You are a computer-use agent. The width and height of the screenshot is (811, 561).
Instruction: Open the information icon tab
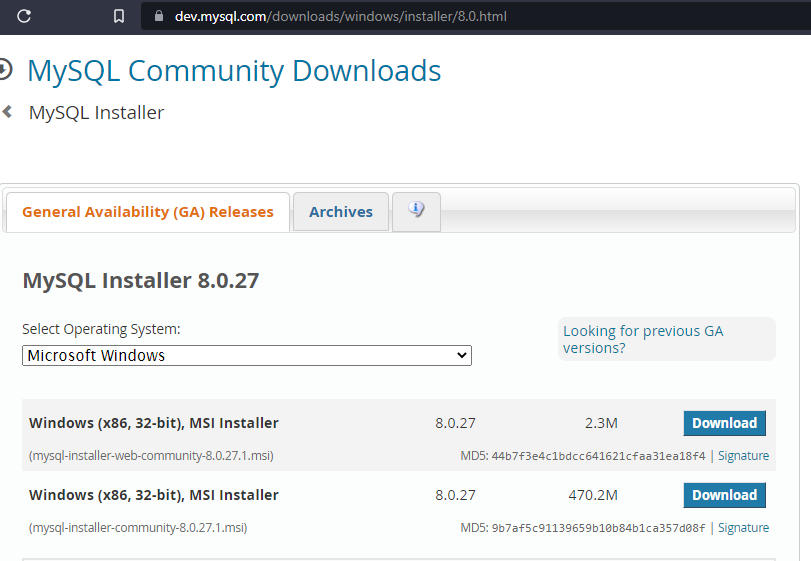(416, 211)
